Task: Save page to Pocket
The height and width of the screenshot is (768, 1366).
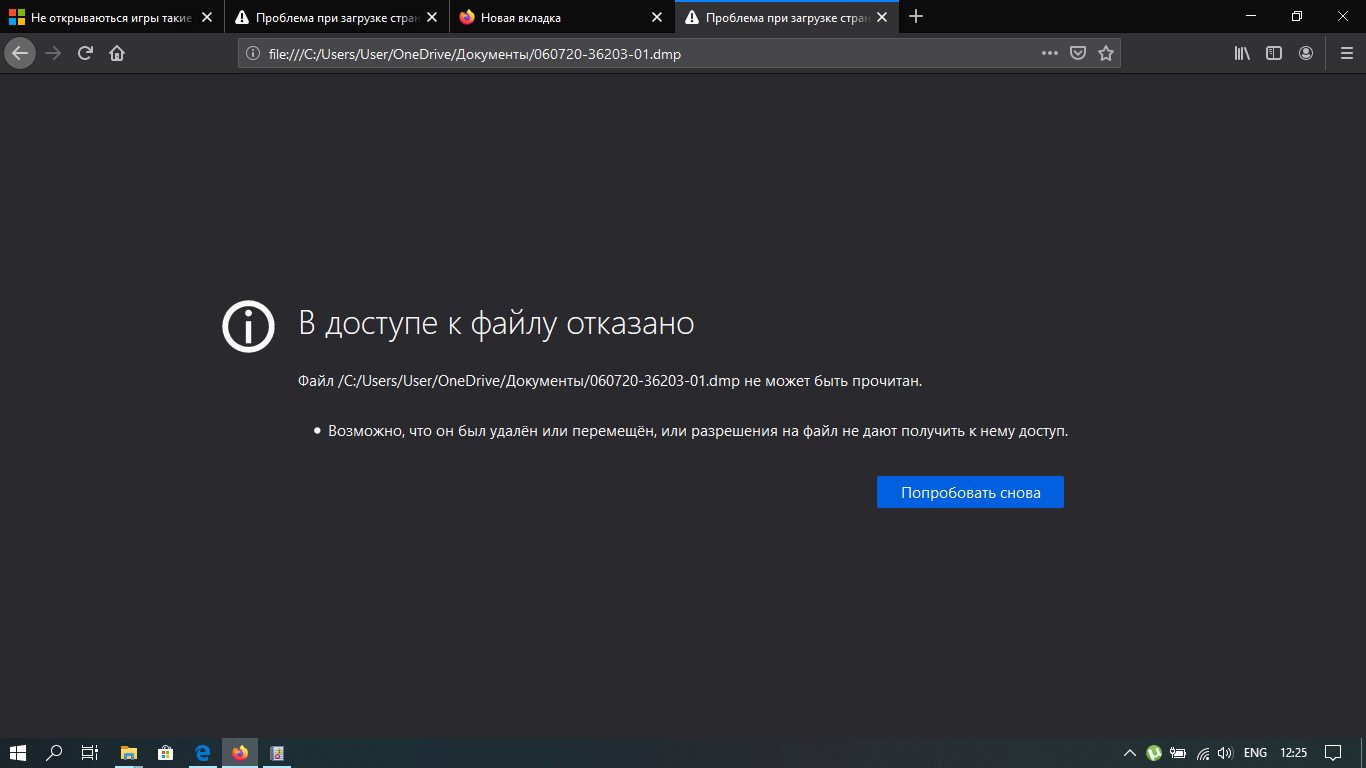Action: point(1078,53)
